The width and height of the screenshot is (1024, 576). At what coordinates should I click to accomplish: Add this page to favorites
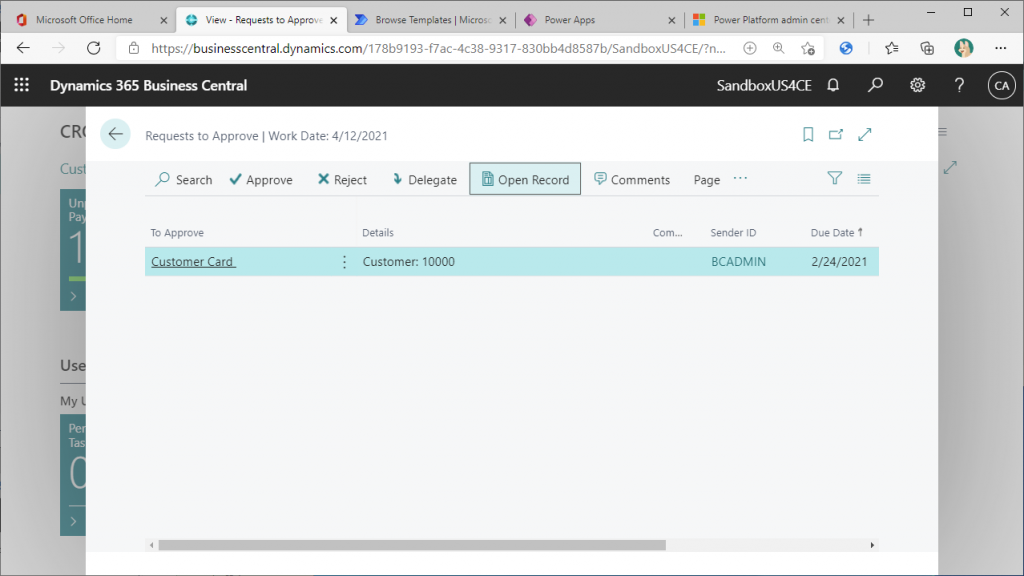point(808,48)
